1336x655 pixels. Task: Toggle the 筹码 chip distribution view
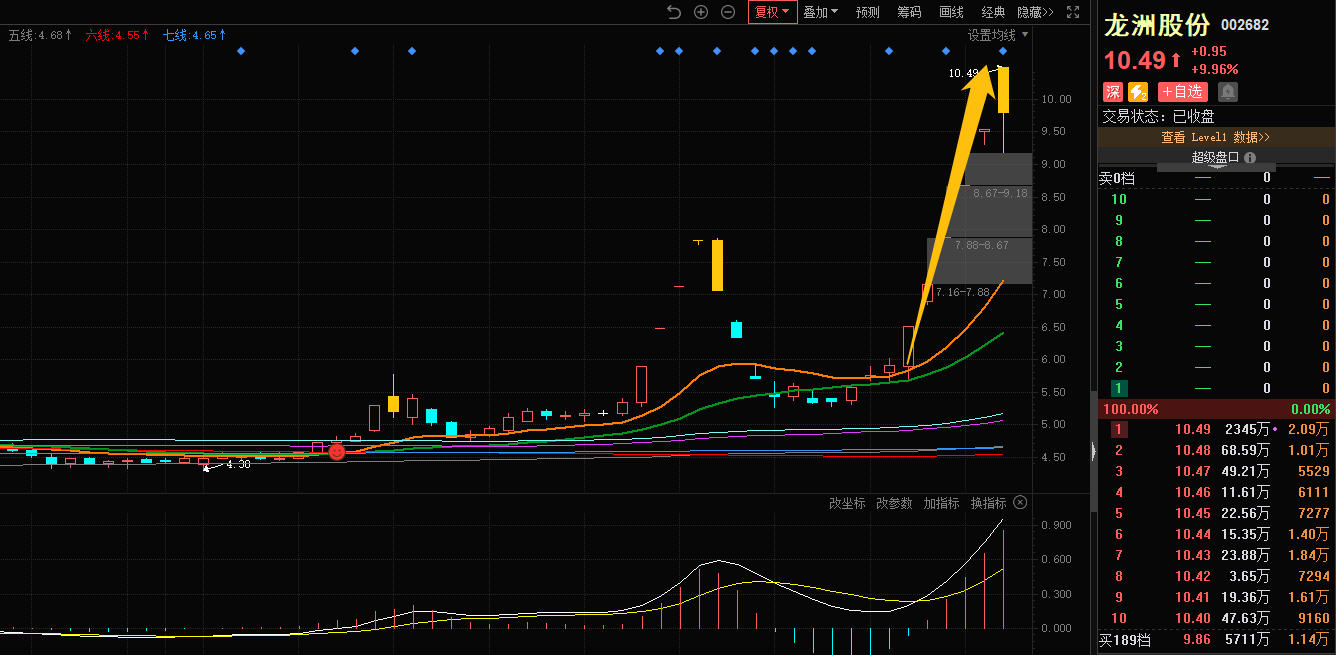(909, 12)
